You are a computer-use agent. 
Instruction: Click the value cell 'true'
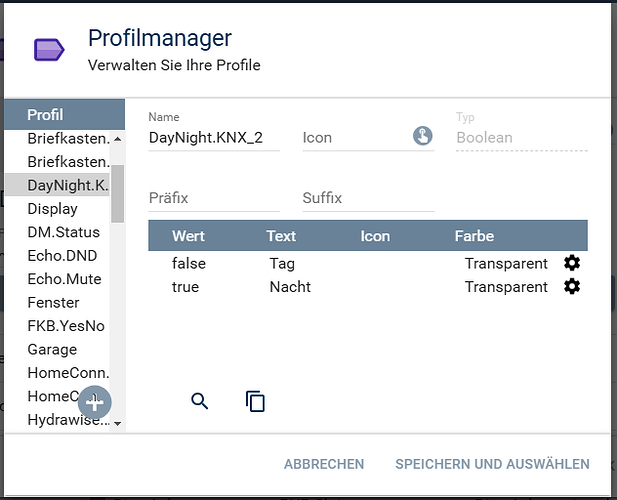pos(185,287)
